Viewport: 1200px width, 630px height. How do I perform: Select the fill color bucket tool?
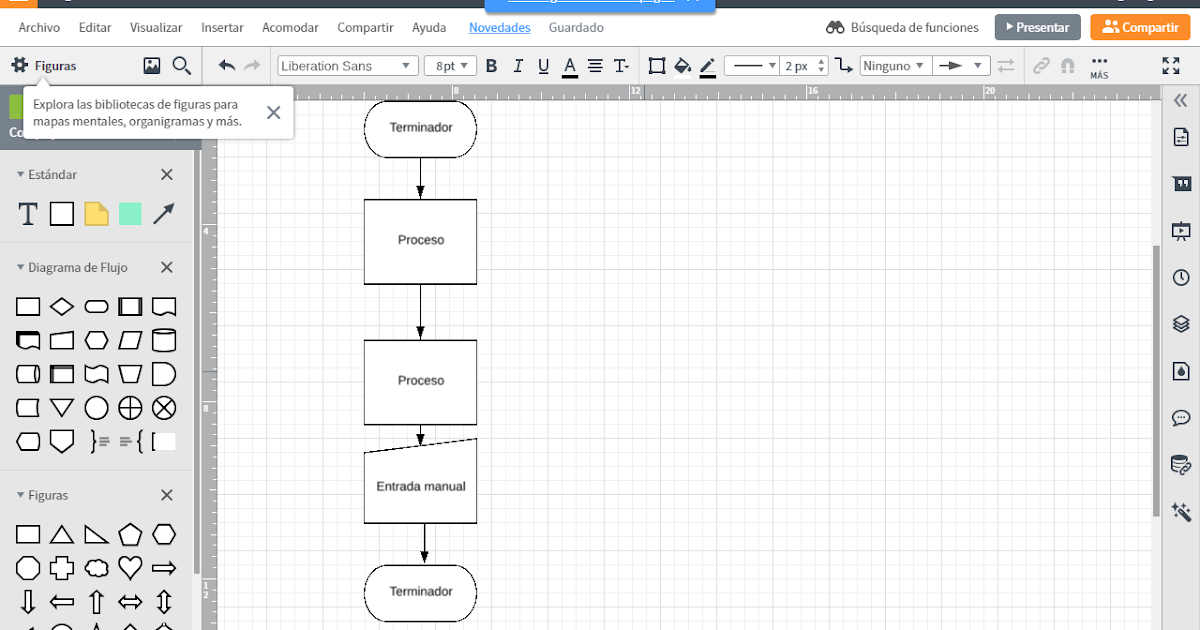[681, 66]
